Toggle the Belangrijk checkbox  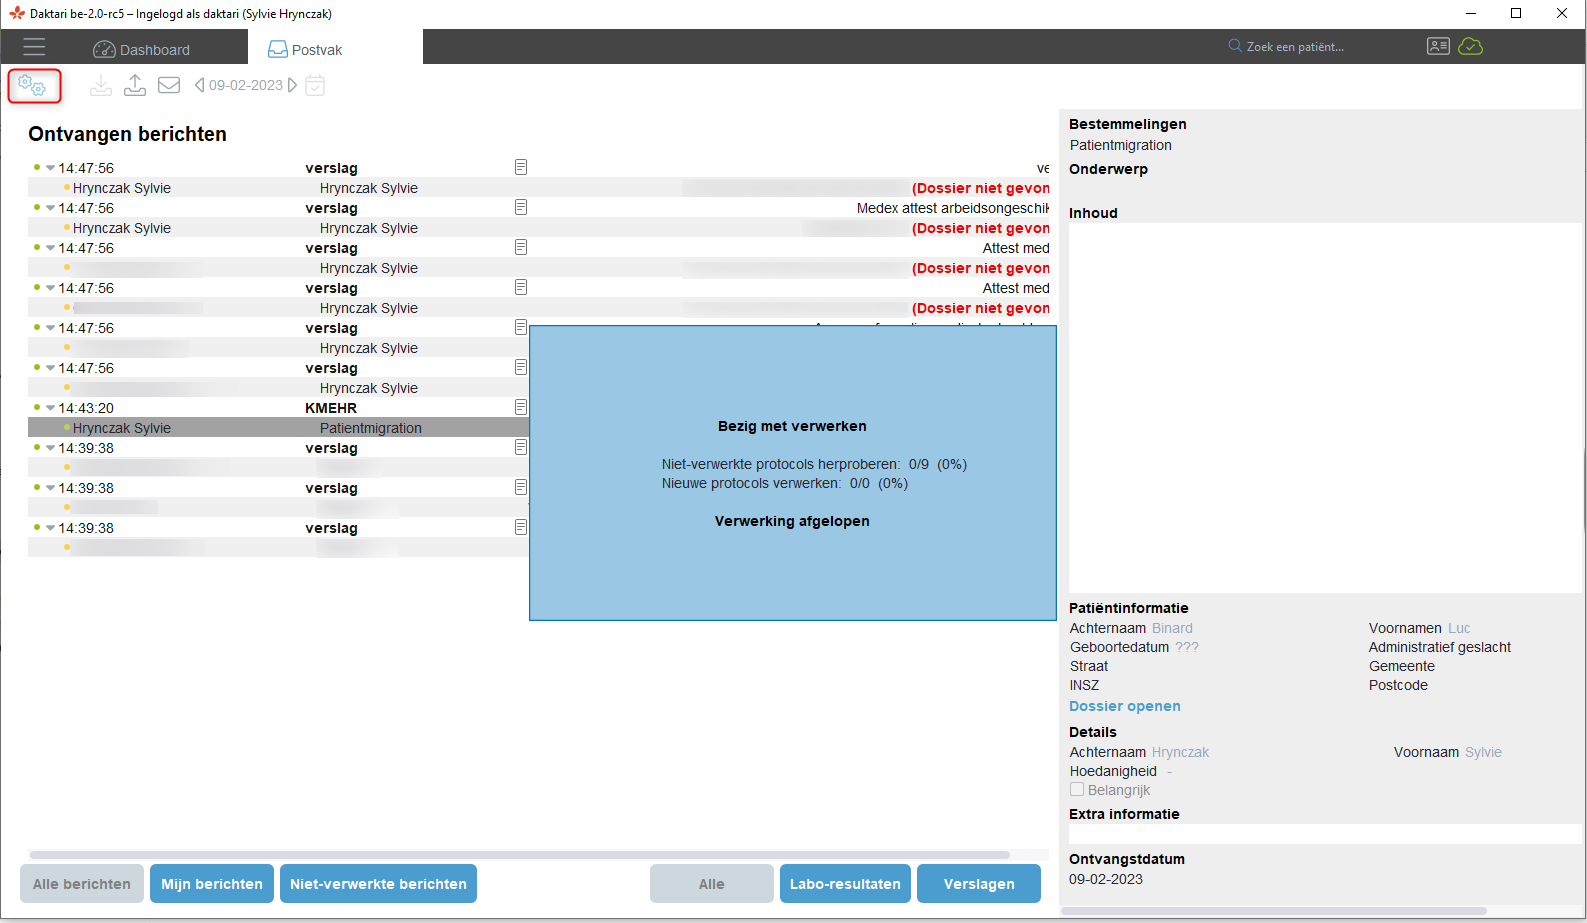1077,790
